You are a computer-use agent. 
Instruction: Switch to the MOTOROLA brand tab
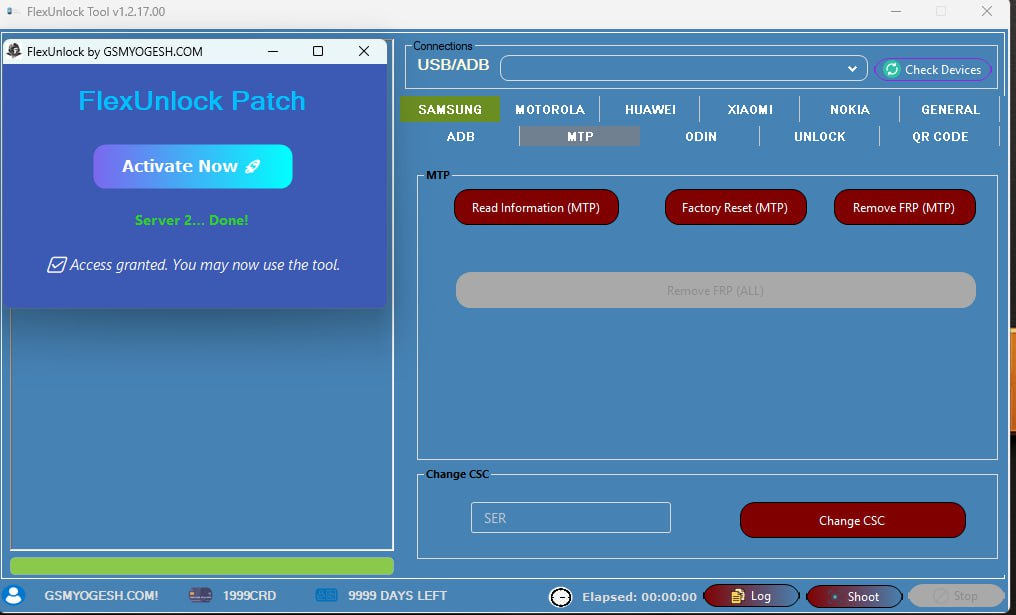pos(548,109)
